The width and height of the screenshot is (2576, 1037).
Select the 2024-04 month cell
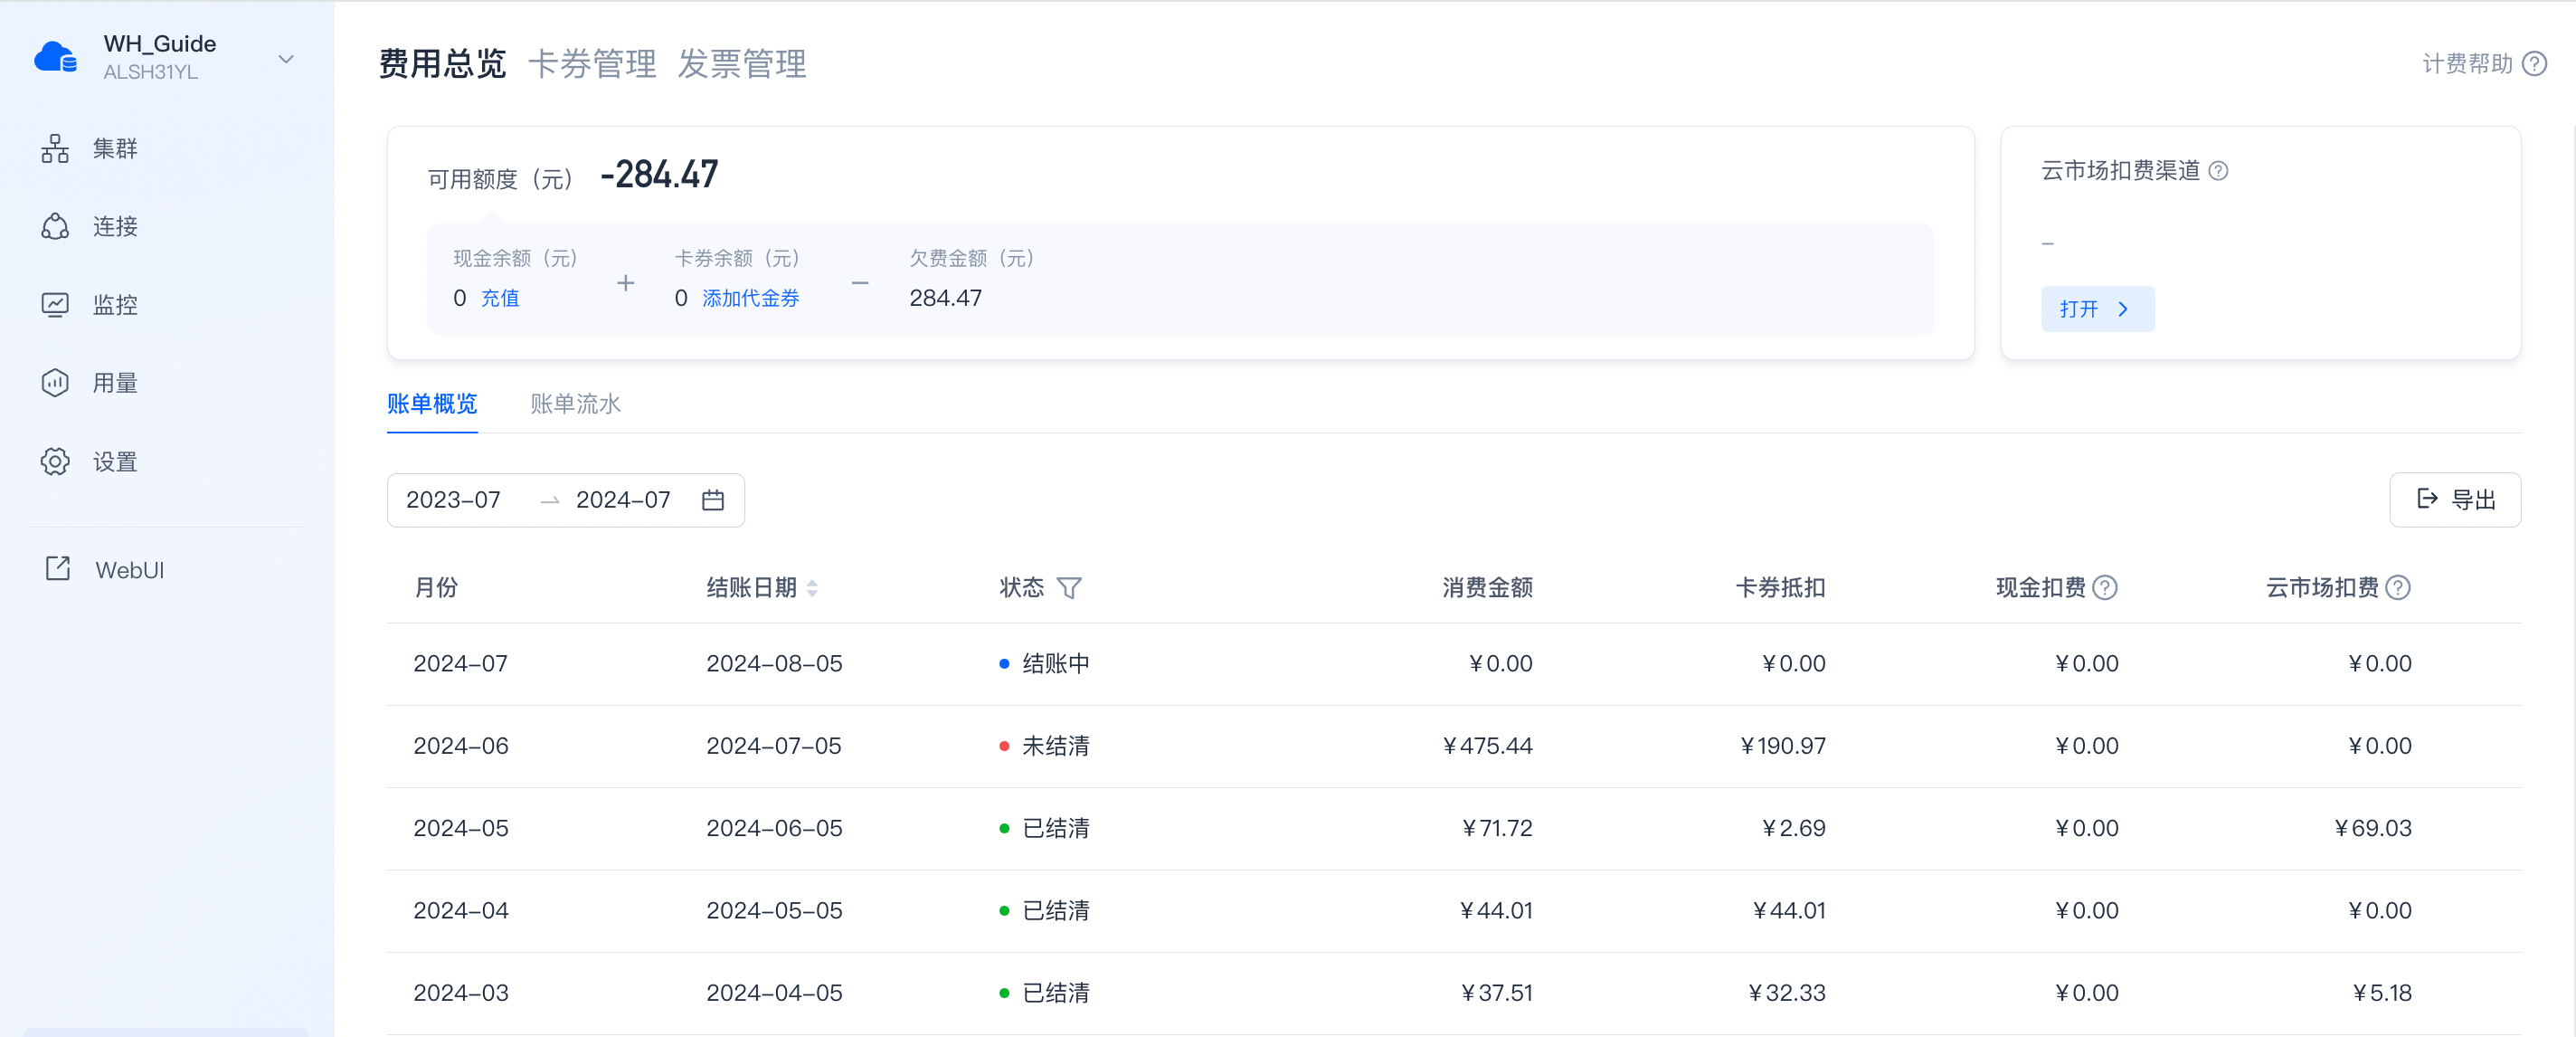point(461,911)
